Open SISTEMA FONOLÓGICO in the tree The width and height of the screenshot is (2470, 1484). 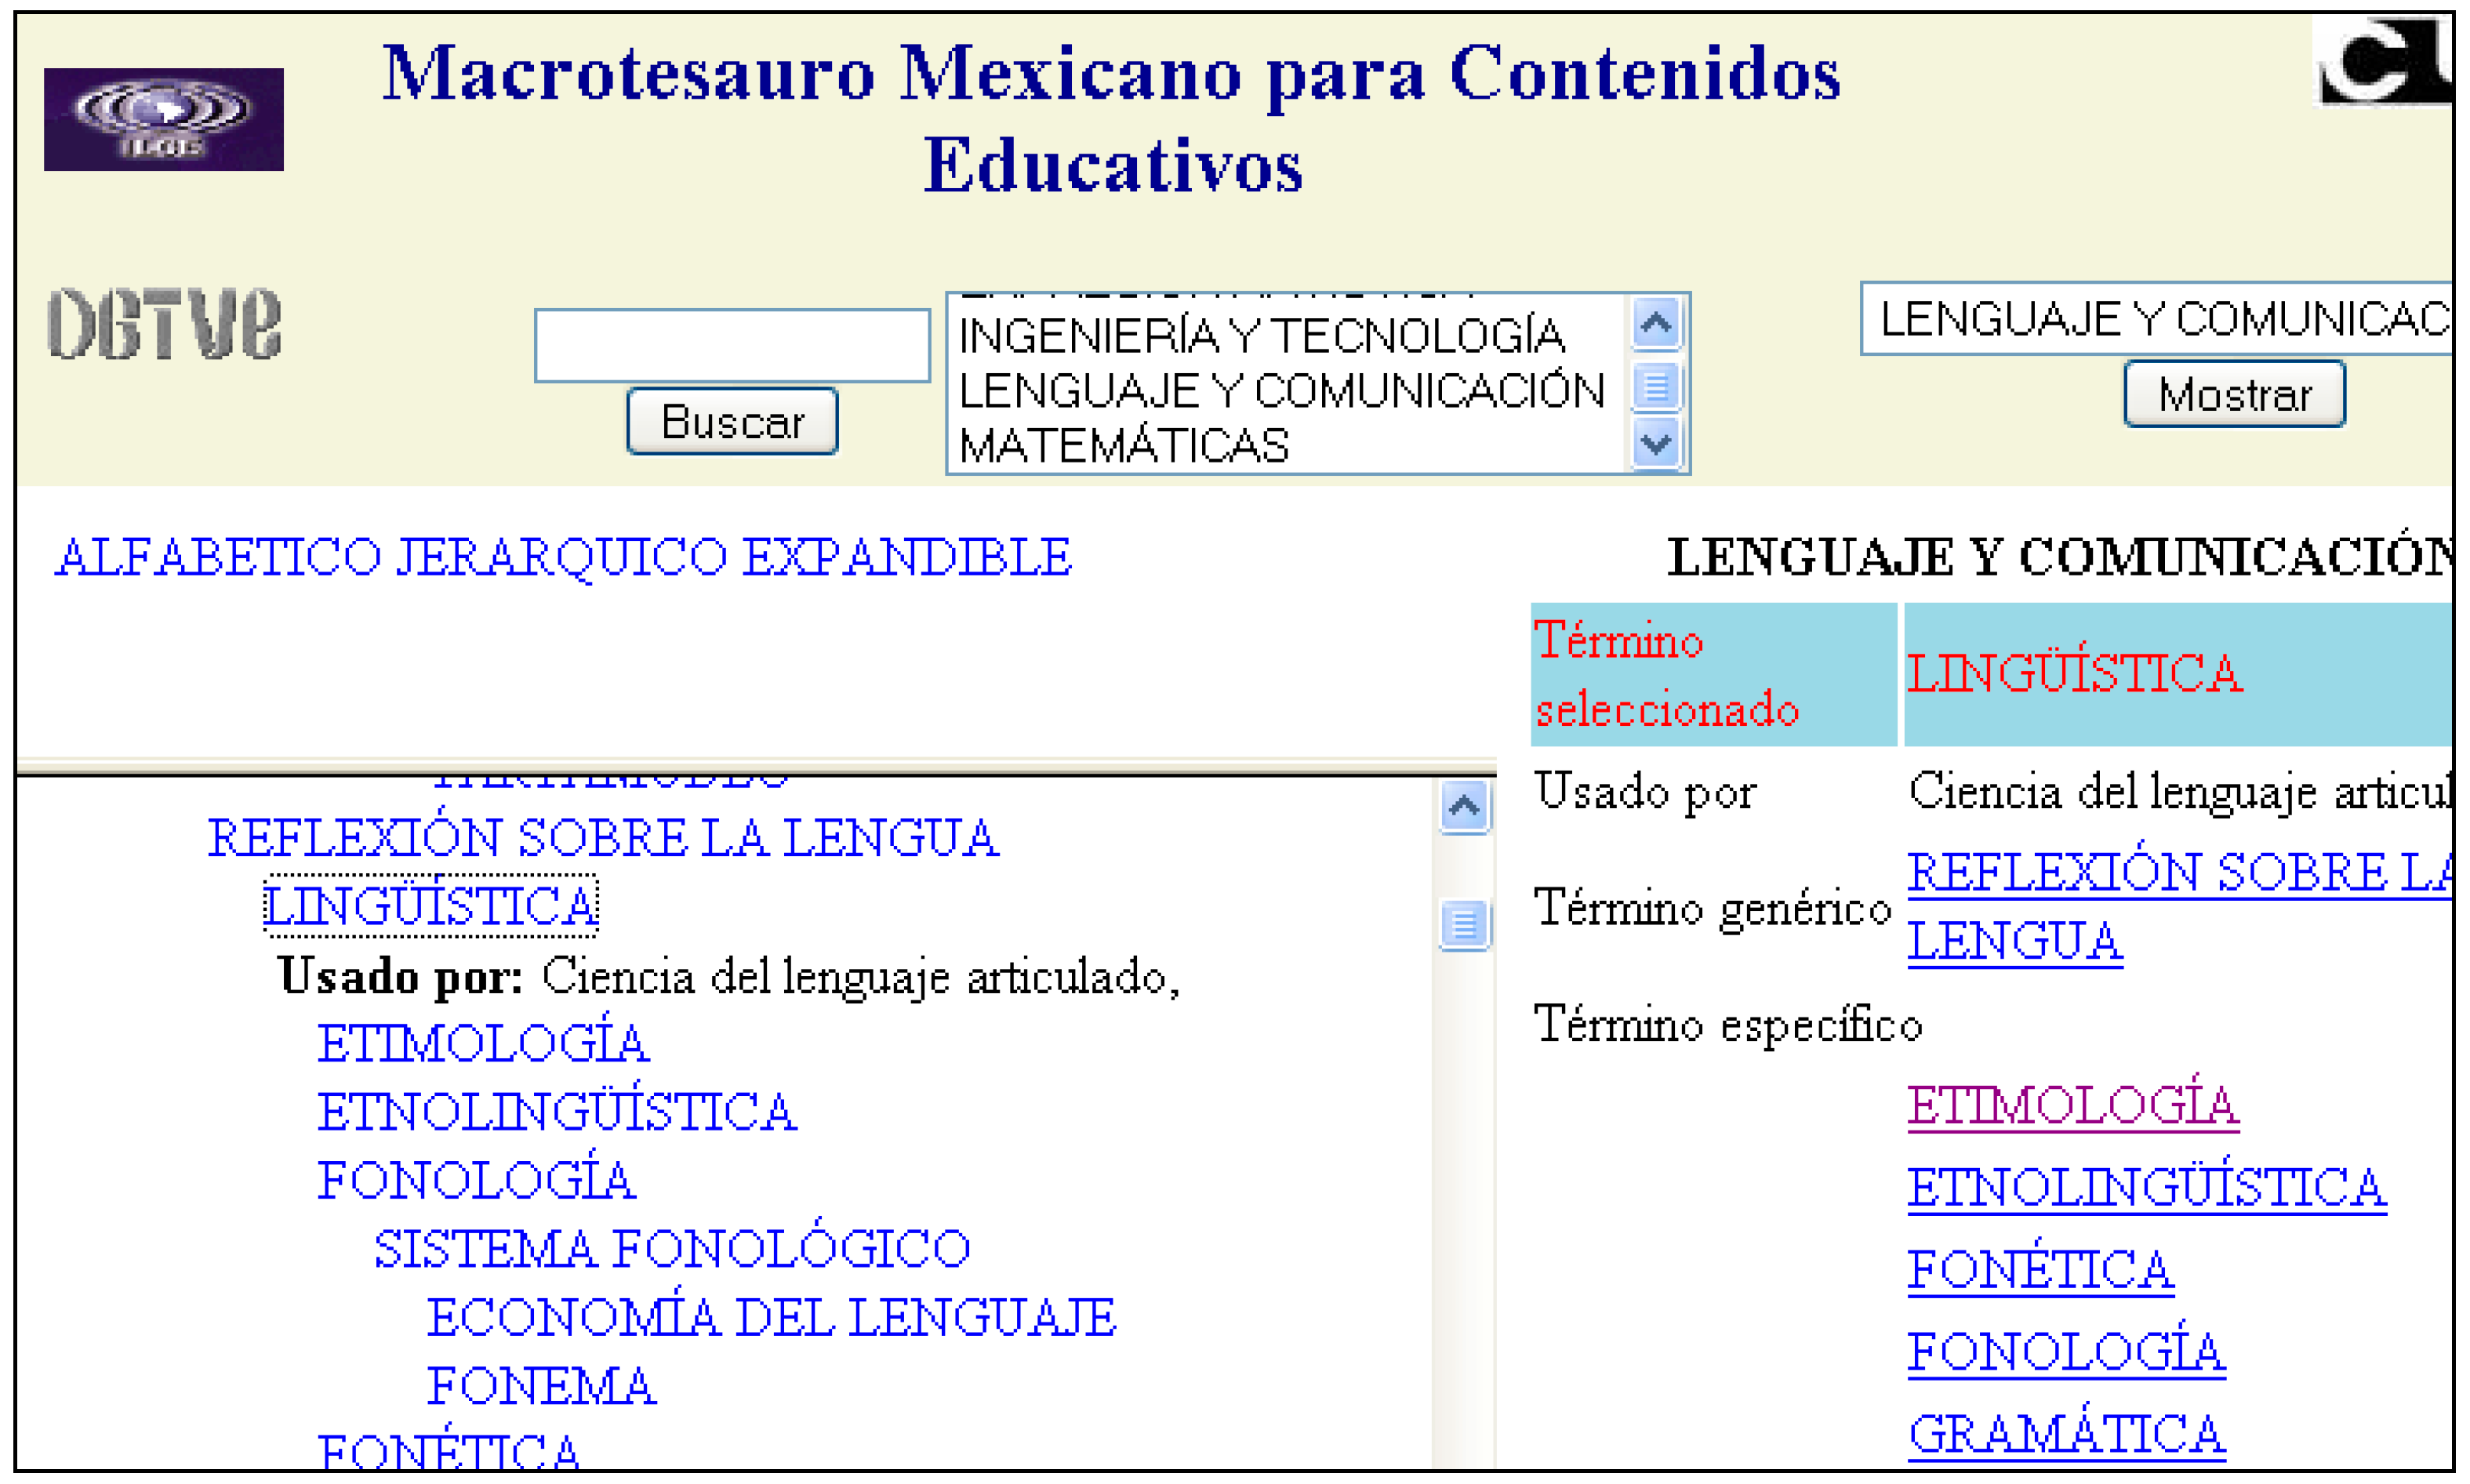click(672, 1249)
